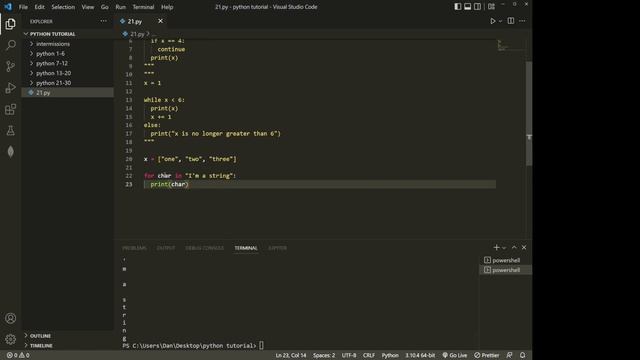Open notifications bell in status bar
The height and width of the screenshot is (360, 640).
(x=522, y=355)
